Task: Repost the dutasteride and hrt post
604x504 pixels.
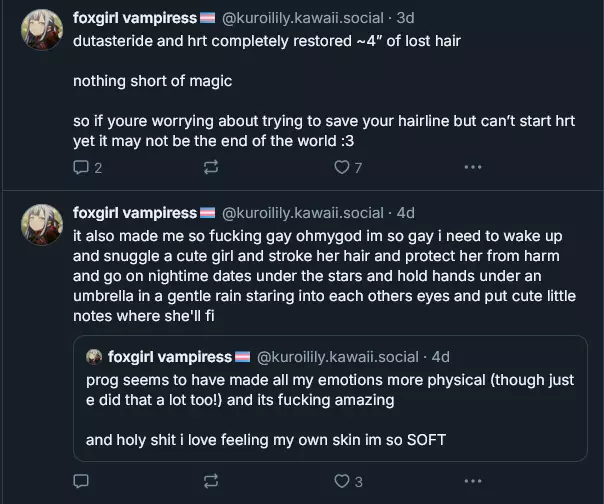Action: [x=211, y=168]
